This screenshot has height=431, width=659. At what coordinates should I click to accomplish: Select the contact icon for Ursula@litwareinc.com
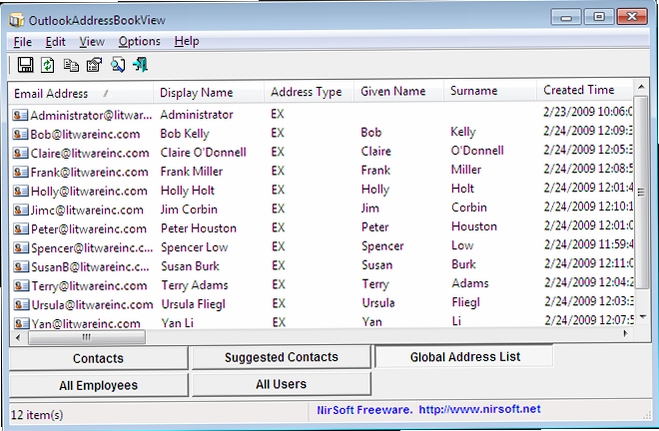point(21,305)
